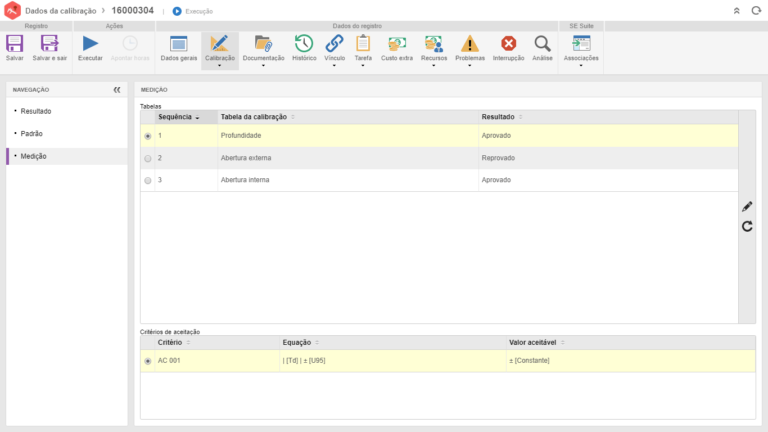Screen dimensions: 768x432
Task: Collapse the Navegação side panel
Action: 117,90
